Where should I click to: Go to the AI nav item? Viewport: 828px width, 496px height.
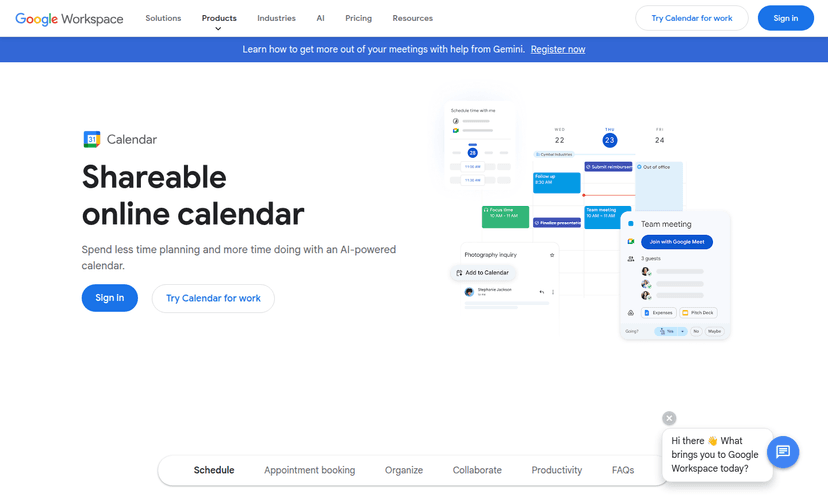[321, 18]
